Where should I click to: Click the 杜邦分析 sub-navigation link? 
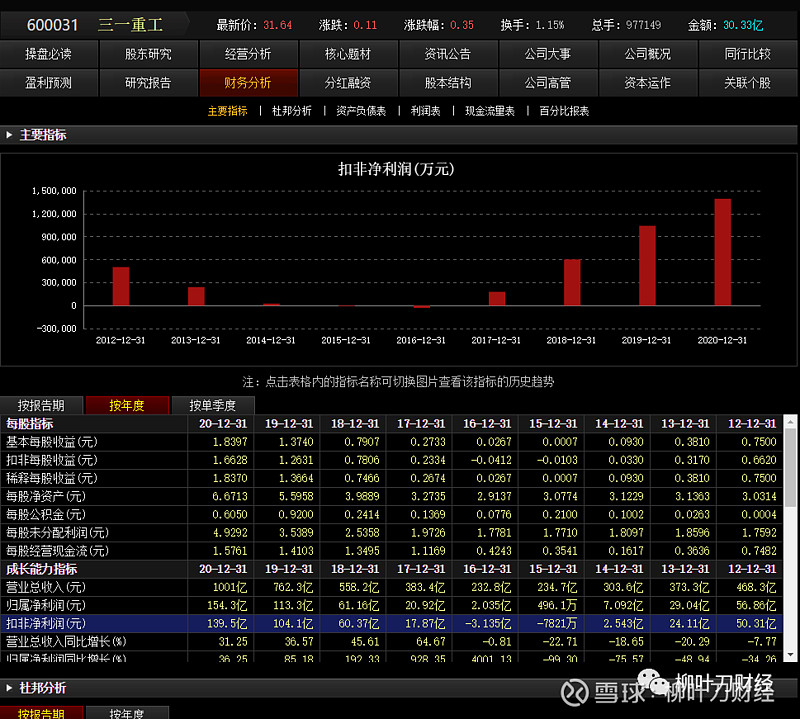coord(292,111)
